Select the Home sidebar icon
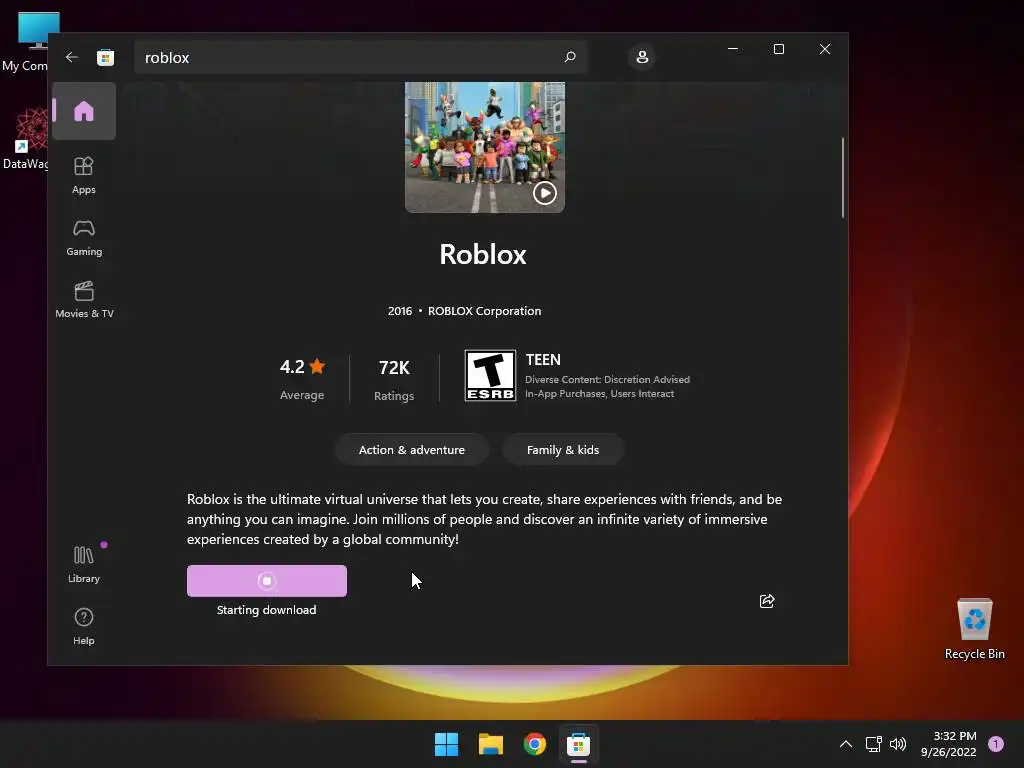This screenshot has width=1024, height=768. [84, 111]
